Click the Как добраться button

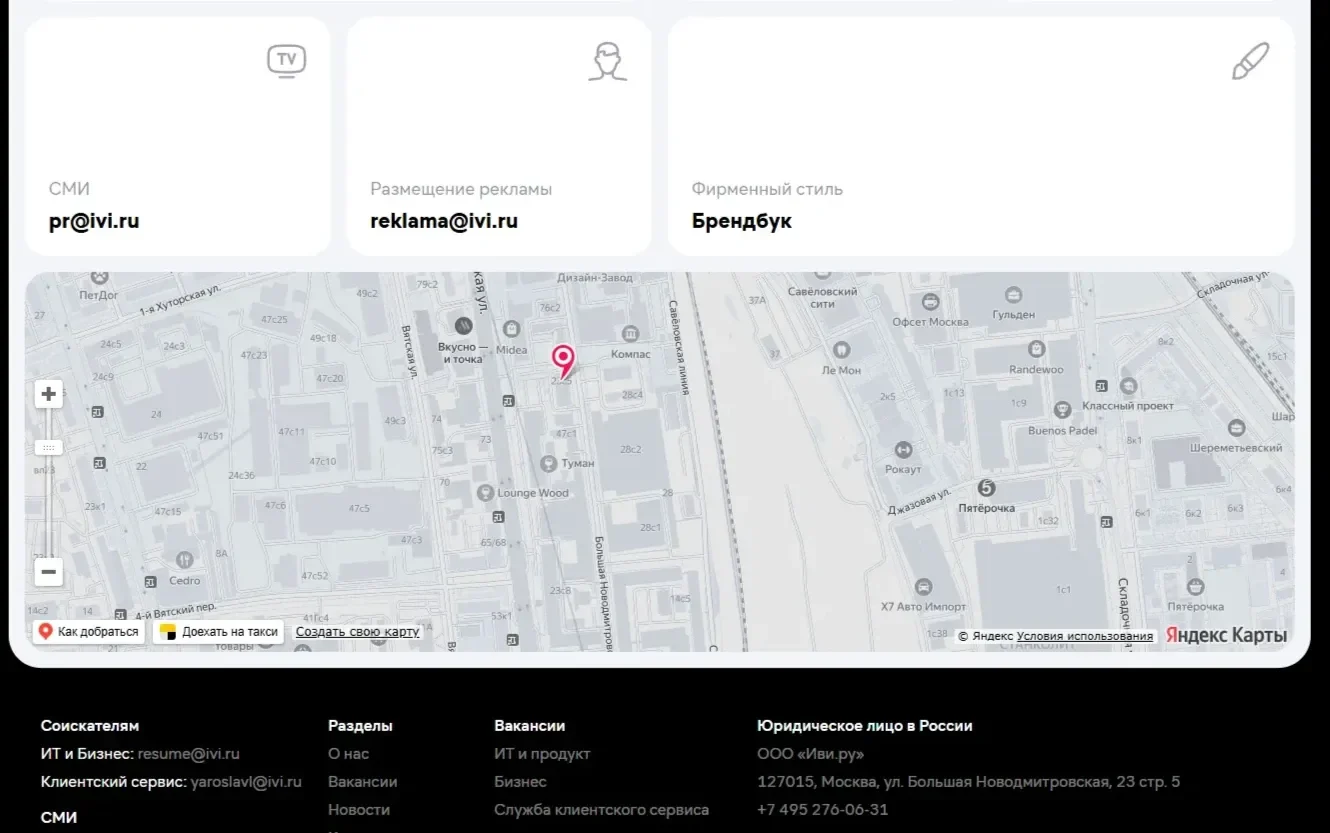point(89,632)
